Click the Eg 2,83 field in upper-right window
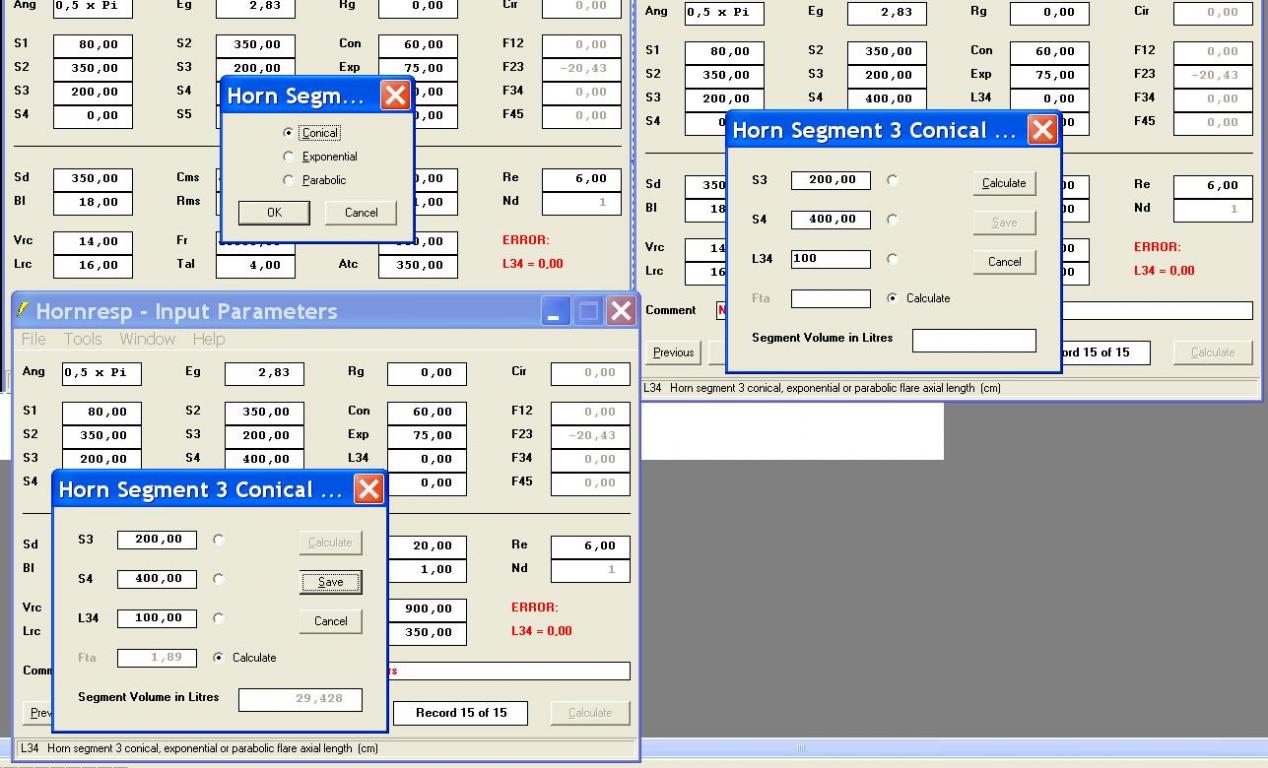Screen dimensions: 1268x768 [x=886, y=14]
